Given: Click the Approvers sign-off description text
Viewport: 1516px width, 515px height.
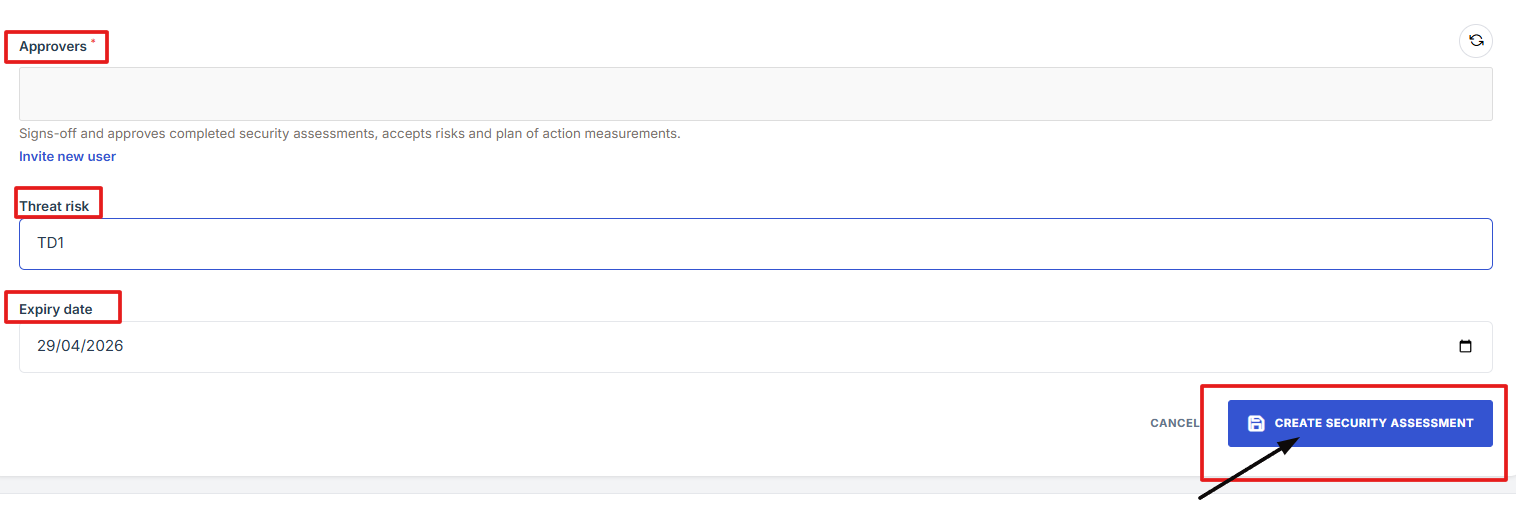Looking at the screenshot, I should [x=349, y=133].
